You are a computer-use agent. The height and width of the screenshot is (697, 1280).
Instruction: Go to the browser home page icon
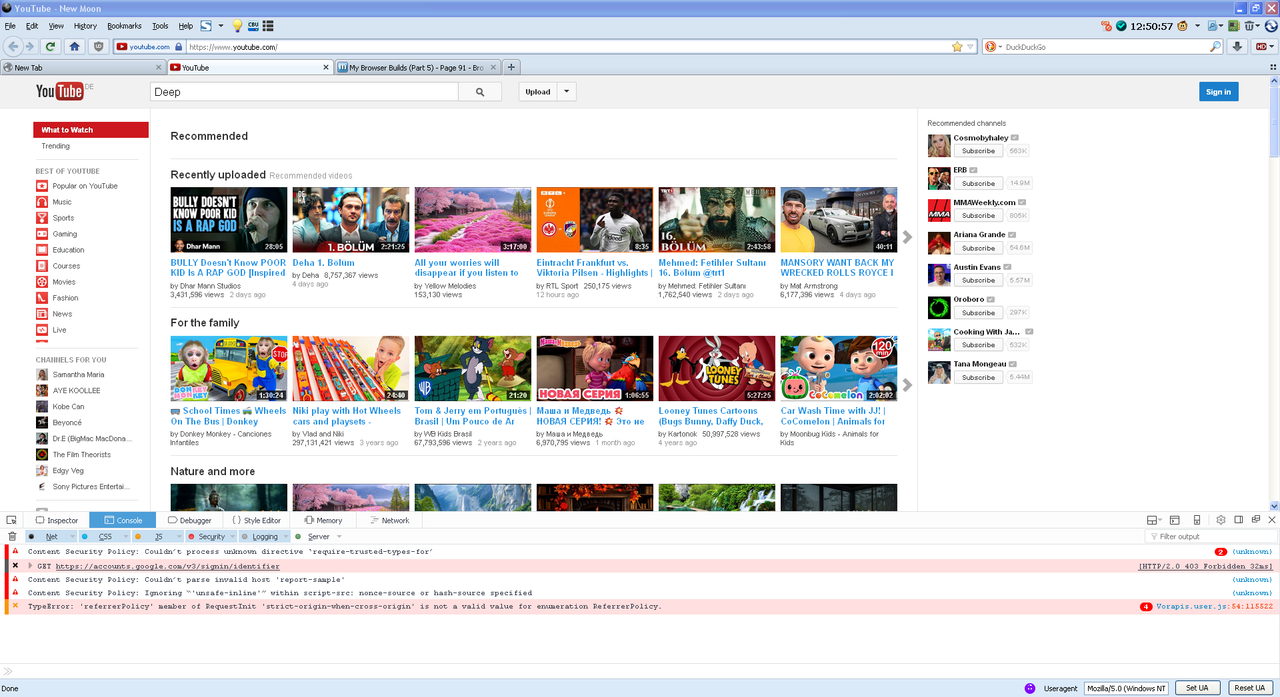click(74, 46)
